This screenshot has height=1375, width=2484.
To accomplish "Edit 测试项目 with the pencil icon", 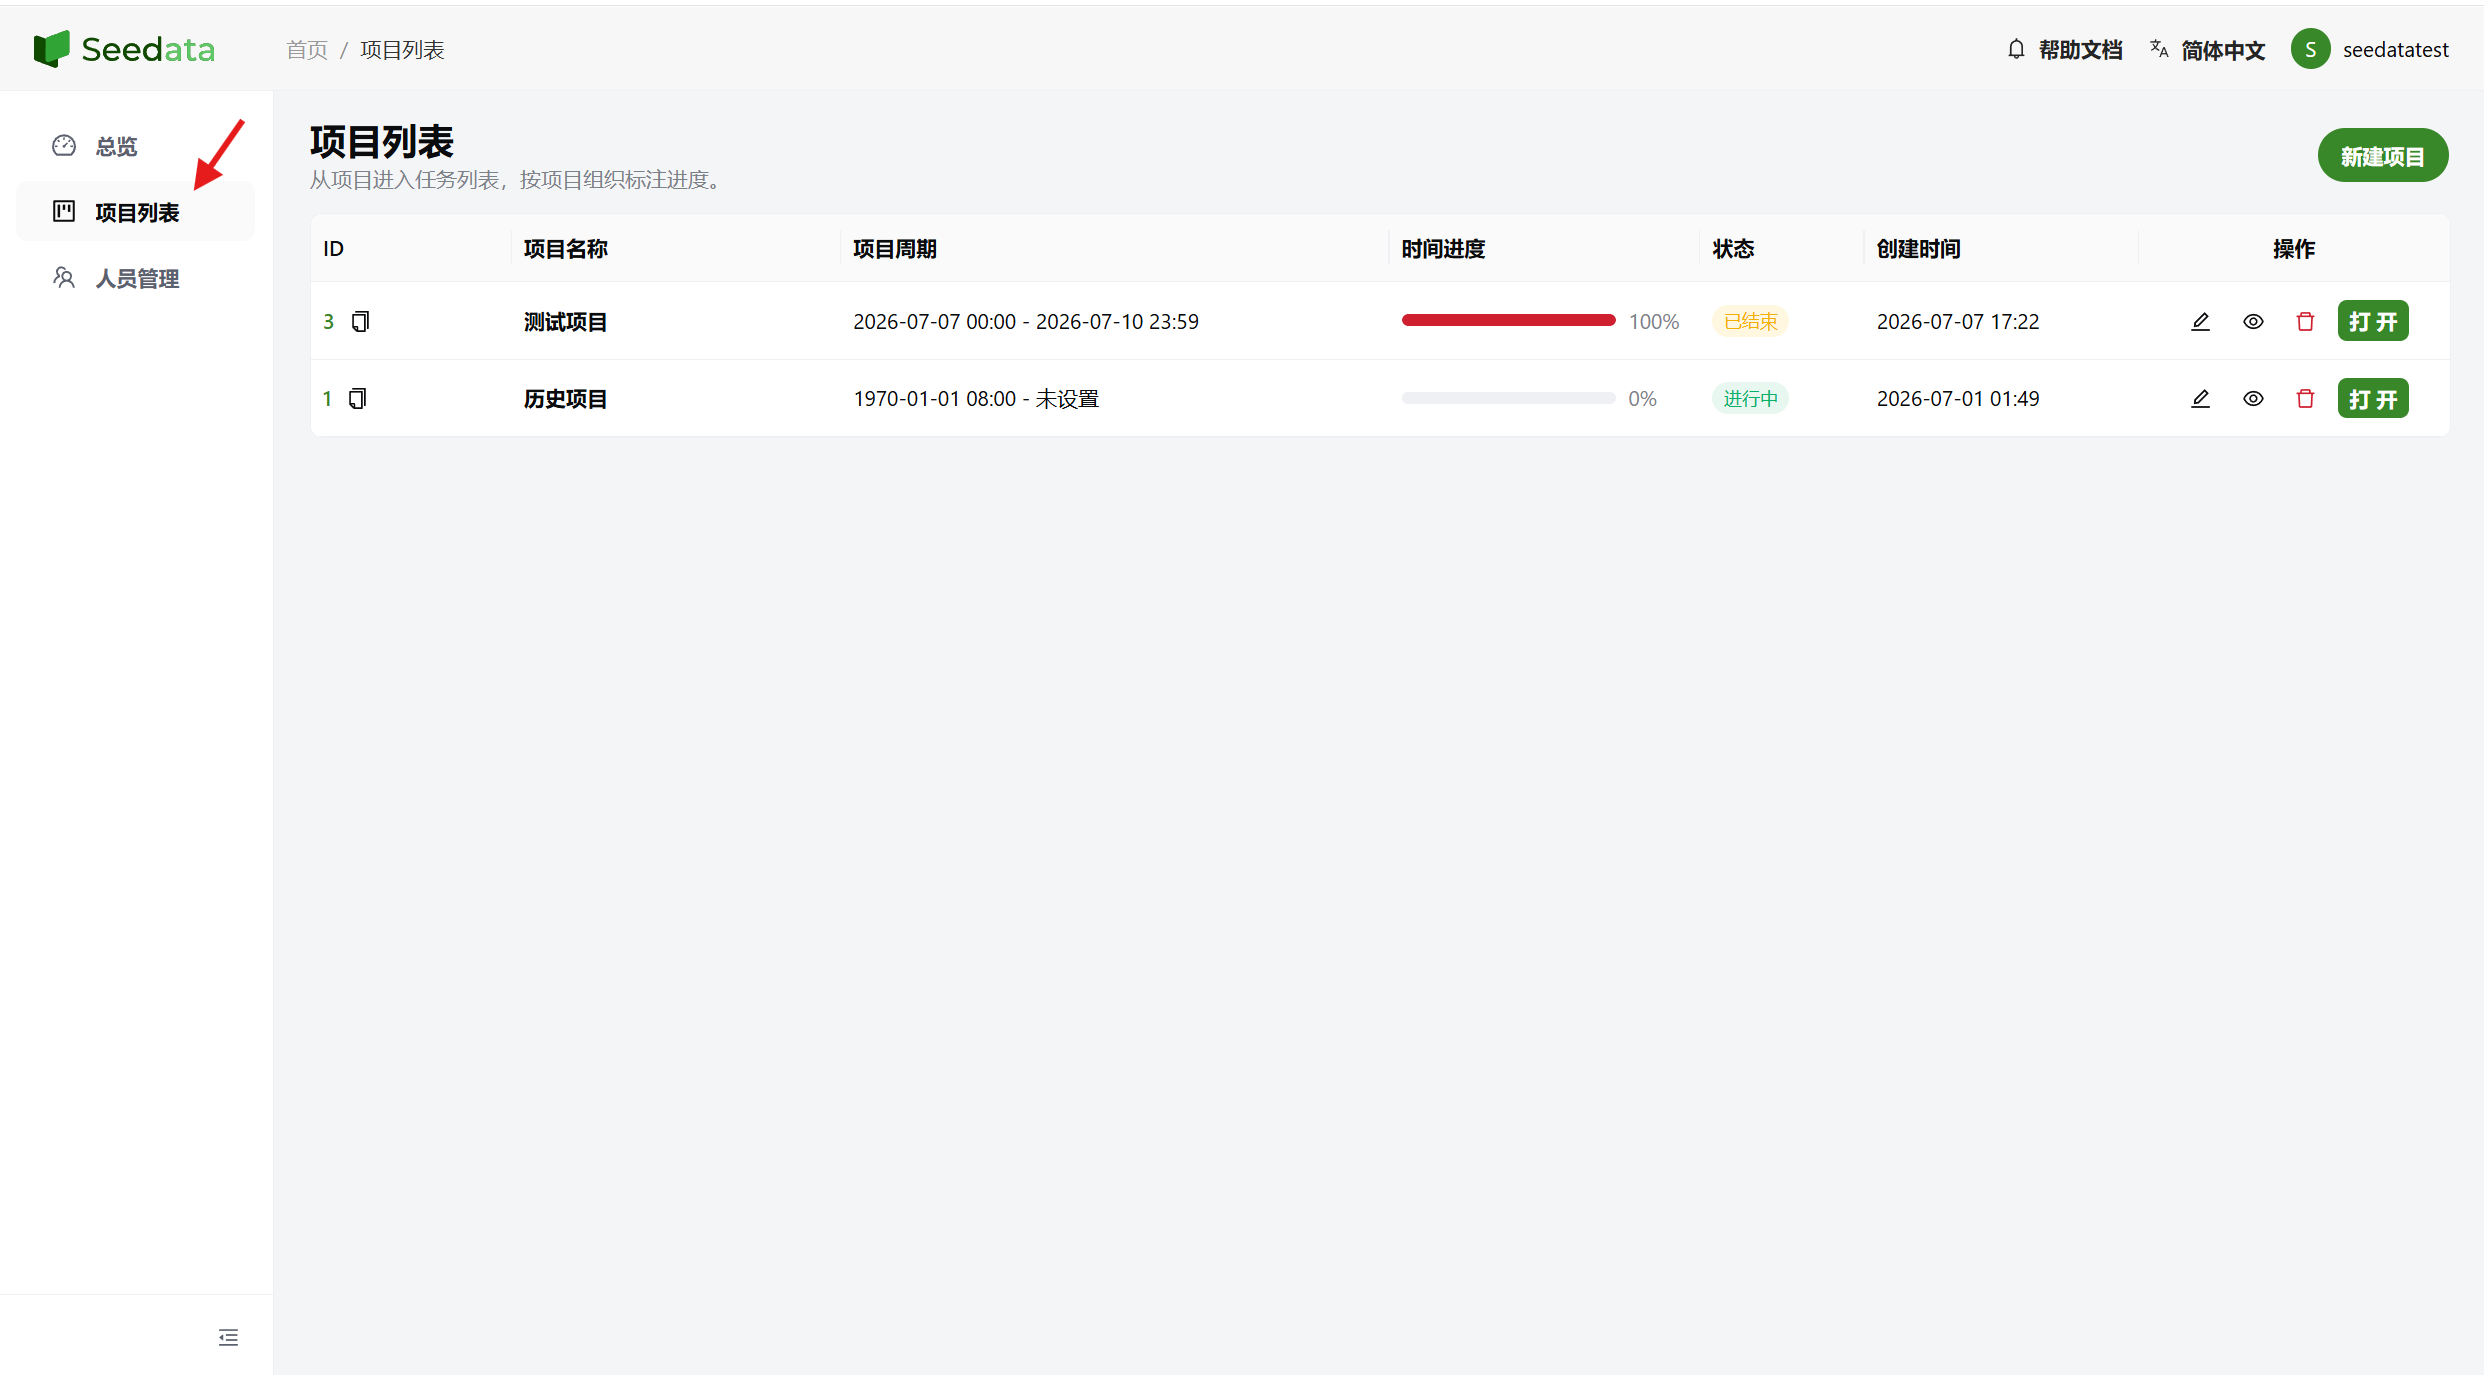I will [2200, 321].
